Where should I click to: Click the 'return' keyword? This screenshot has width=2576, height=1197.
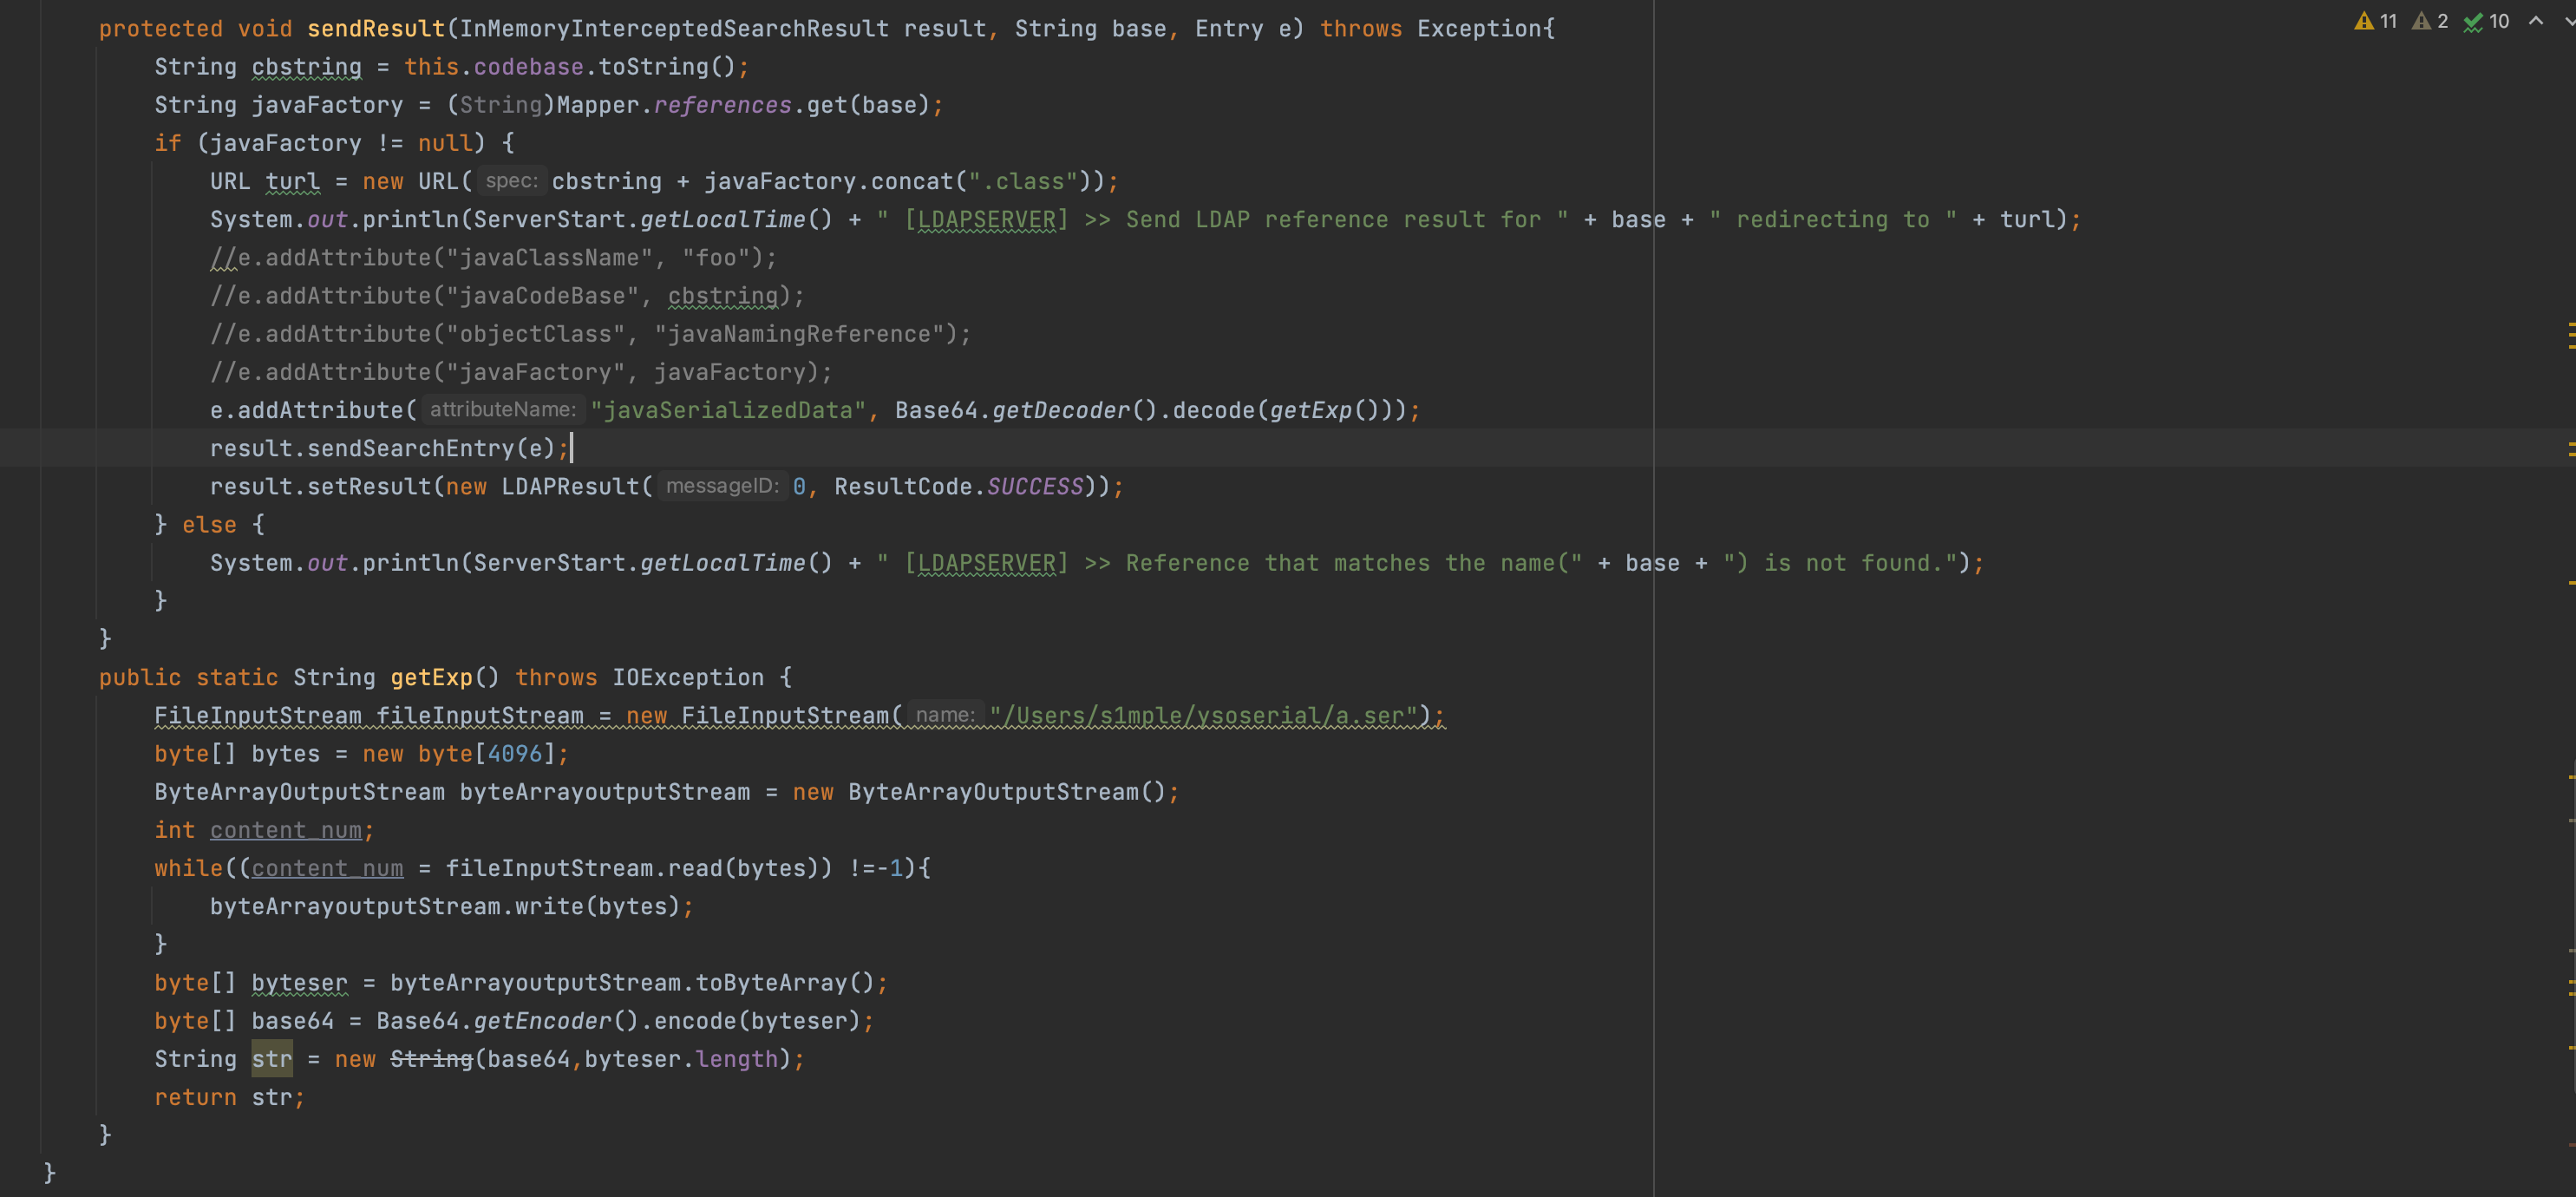pos(195,1098)
